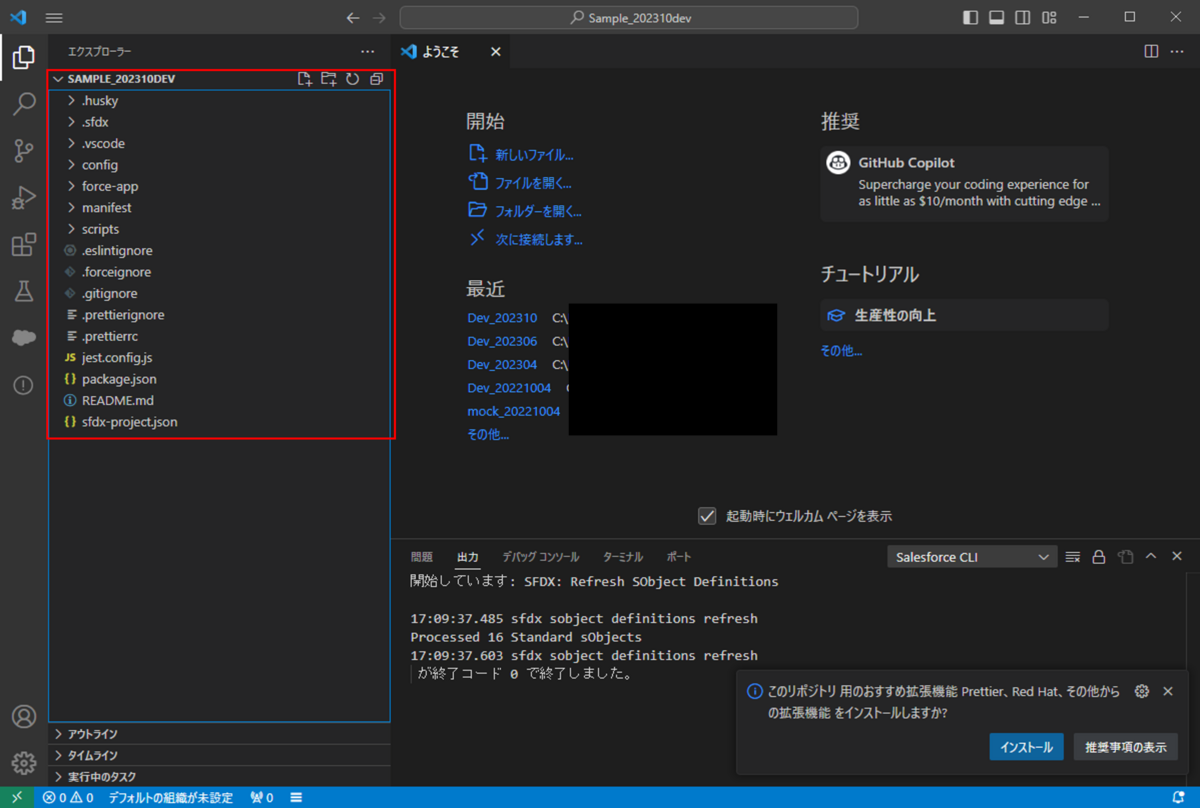The width and height of the screenshot is (1200, 808).
Task: Open the Explorer view in activity bar
Action: pyautogui.click(x=24, y=57)
